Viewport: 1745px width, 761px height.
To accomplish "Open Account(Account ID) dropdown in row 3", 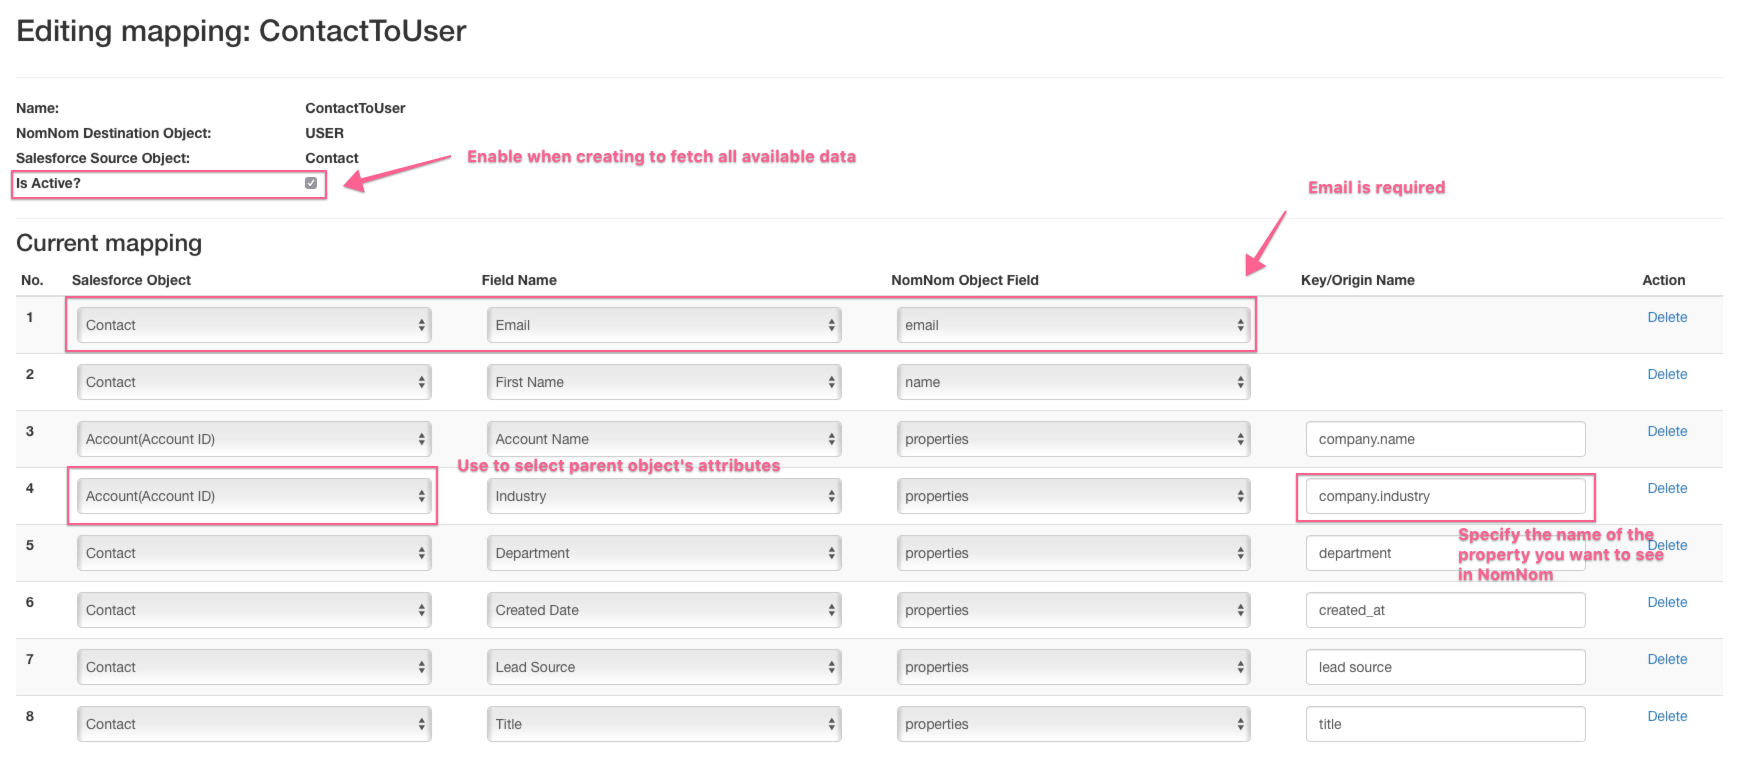I will point(254,439).
